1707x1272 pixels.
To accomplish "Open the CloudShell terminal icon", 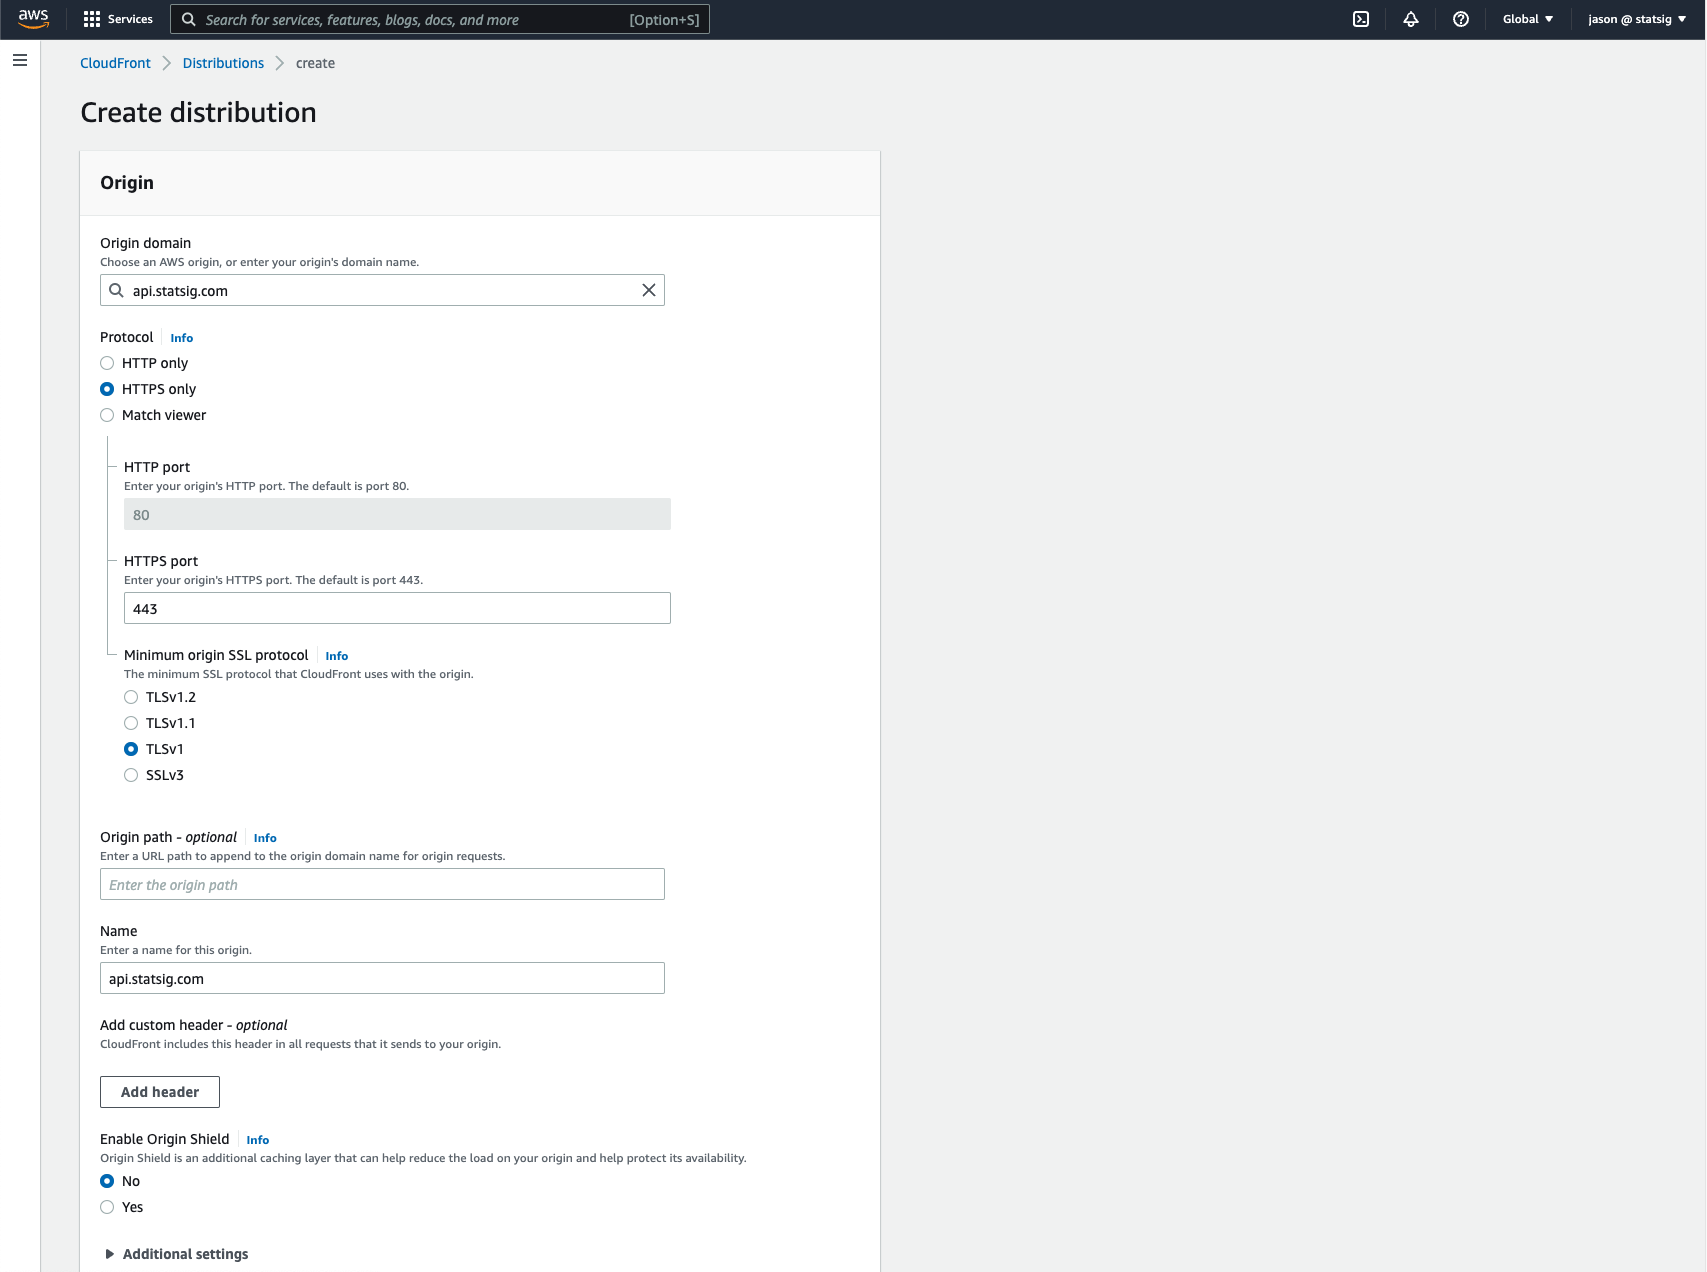I will point(1361,19).
